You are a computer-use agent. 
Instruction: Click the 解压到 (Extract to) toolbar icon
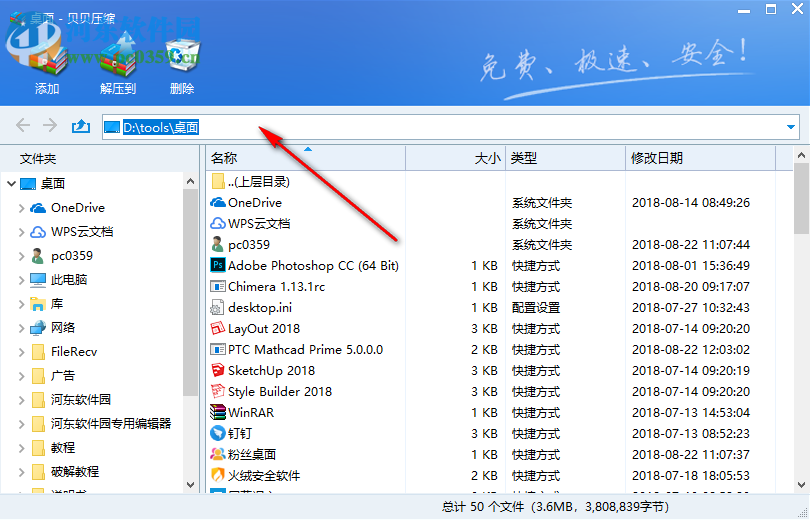tap(118, 57)
